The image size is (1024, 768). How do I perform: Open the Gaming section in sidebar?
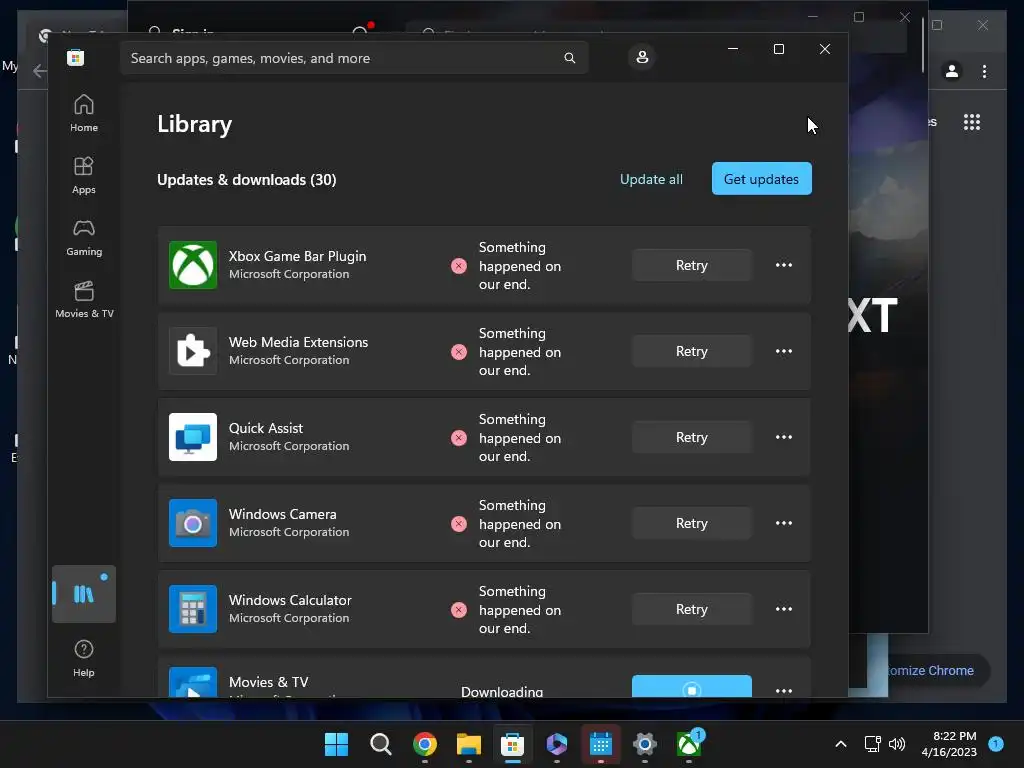[x=84, y=238]
